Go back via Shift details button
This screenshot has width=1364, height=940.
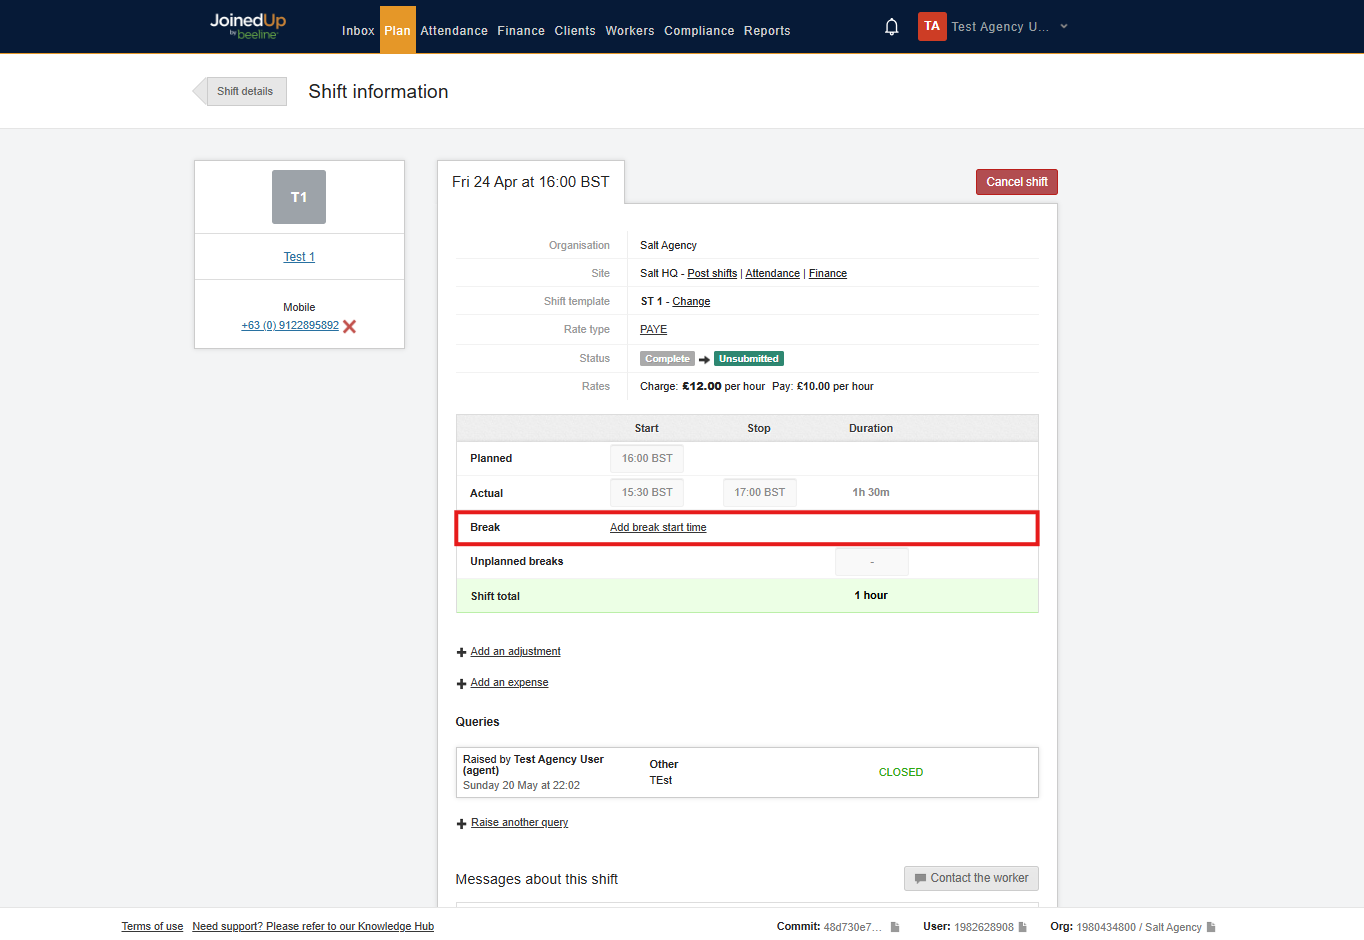pyautogui.click(x=240, y=91)
